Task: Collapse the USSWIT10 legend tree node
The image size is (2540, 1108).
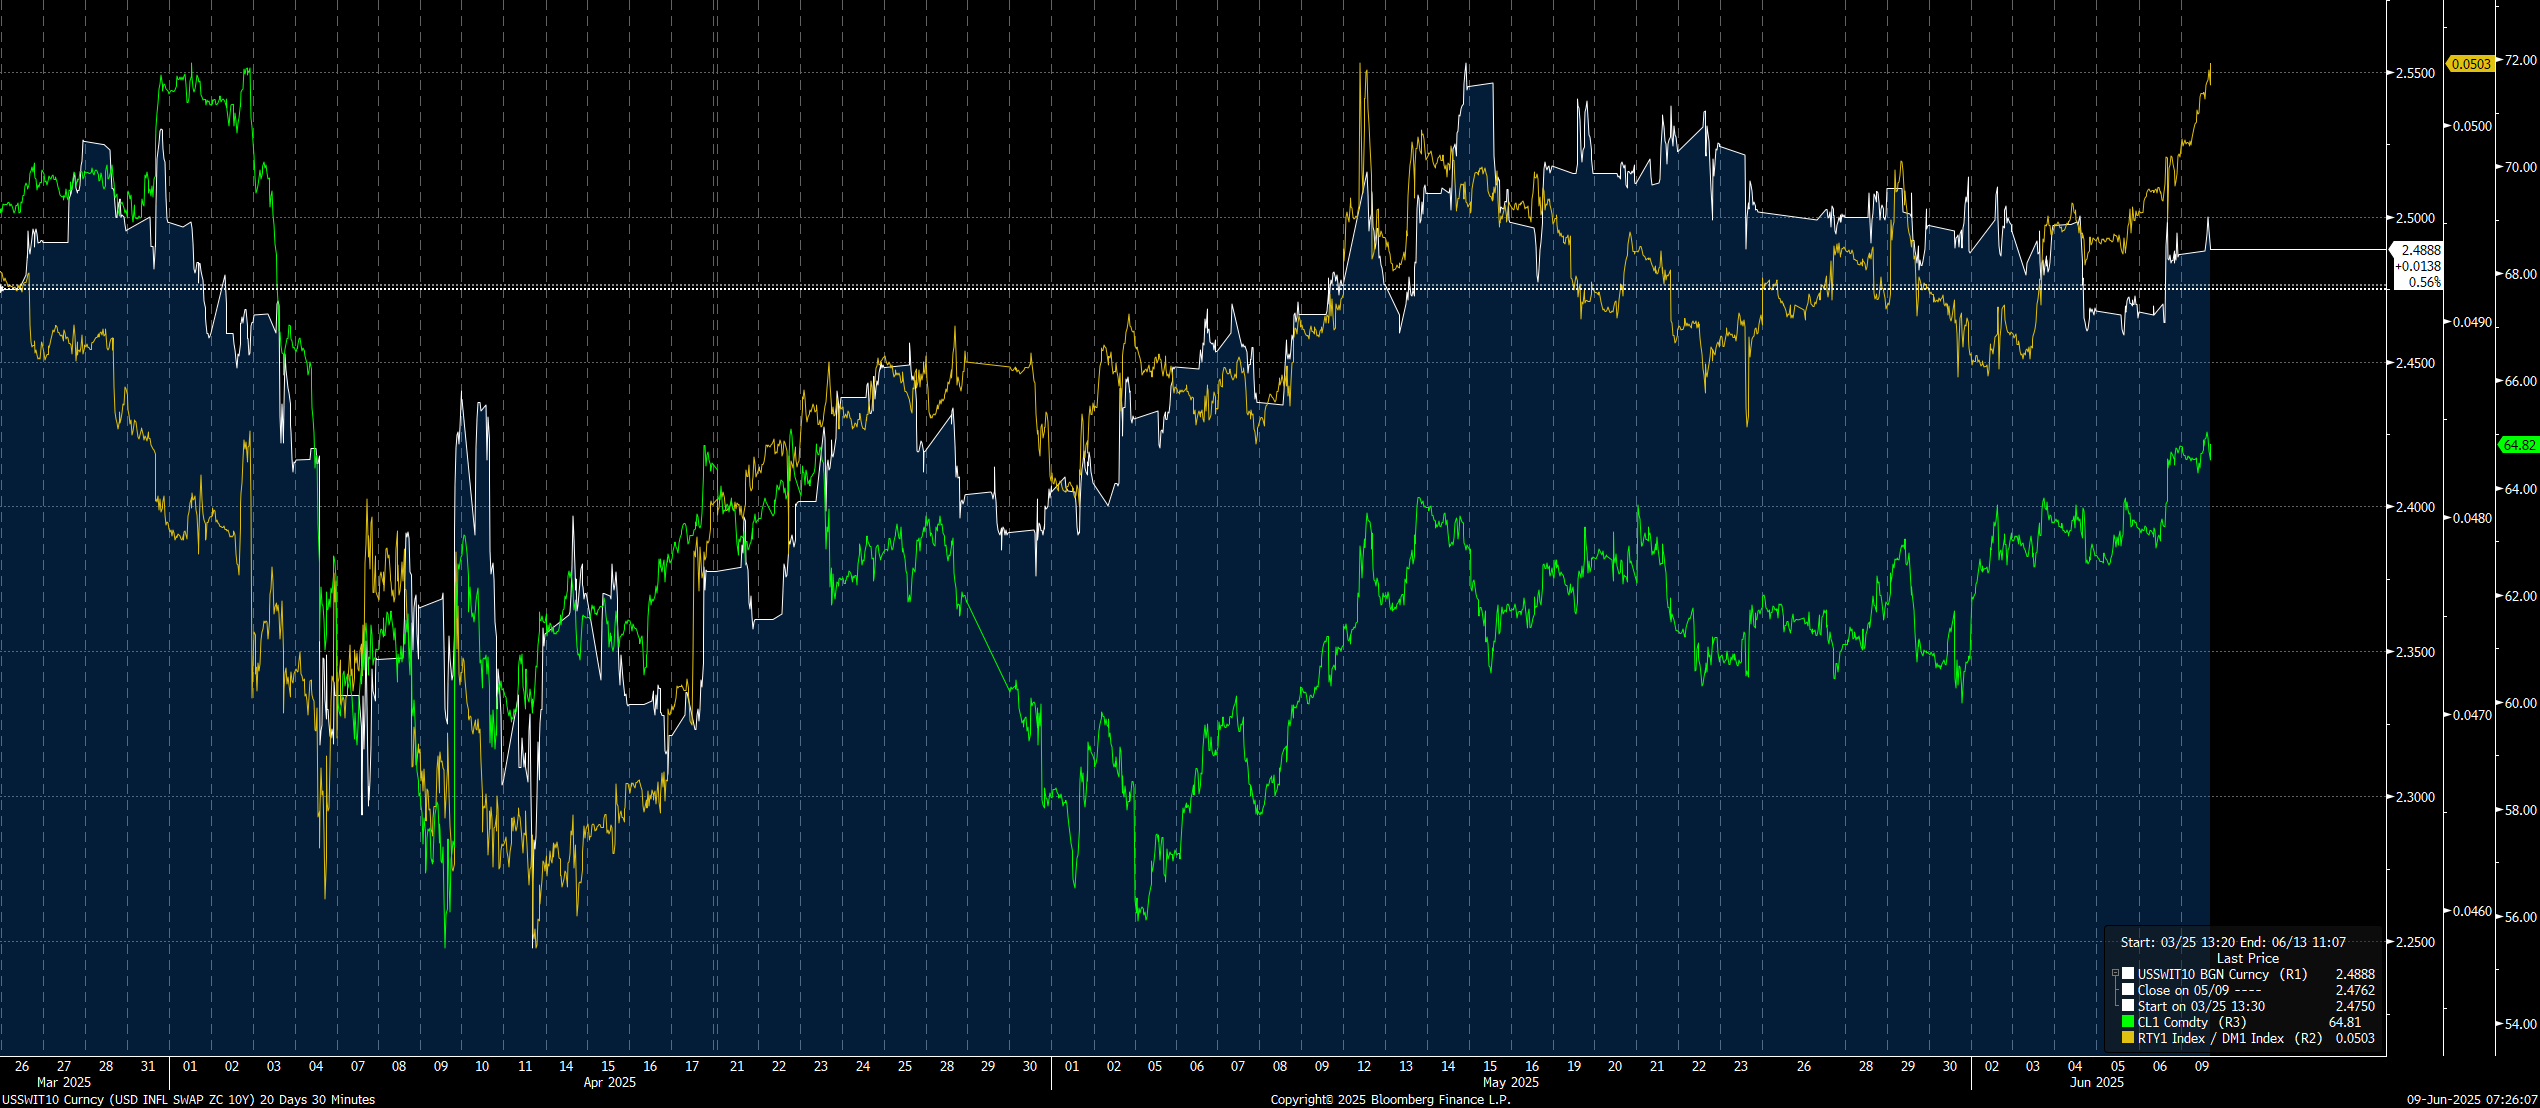Action: tap(2115, 973)
